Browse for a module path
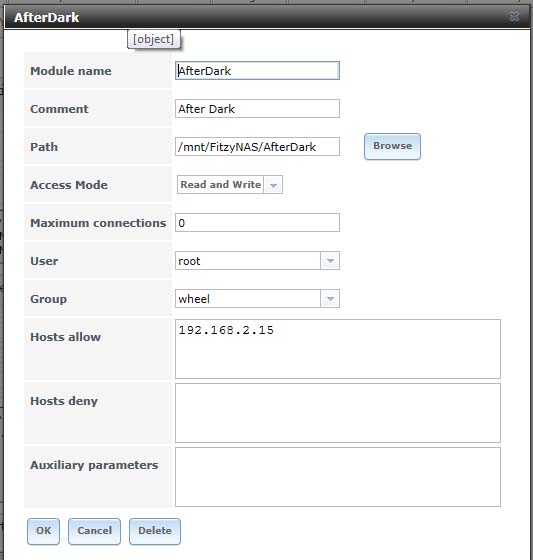 point(392,146)
